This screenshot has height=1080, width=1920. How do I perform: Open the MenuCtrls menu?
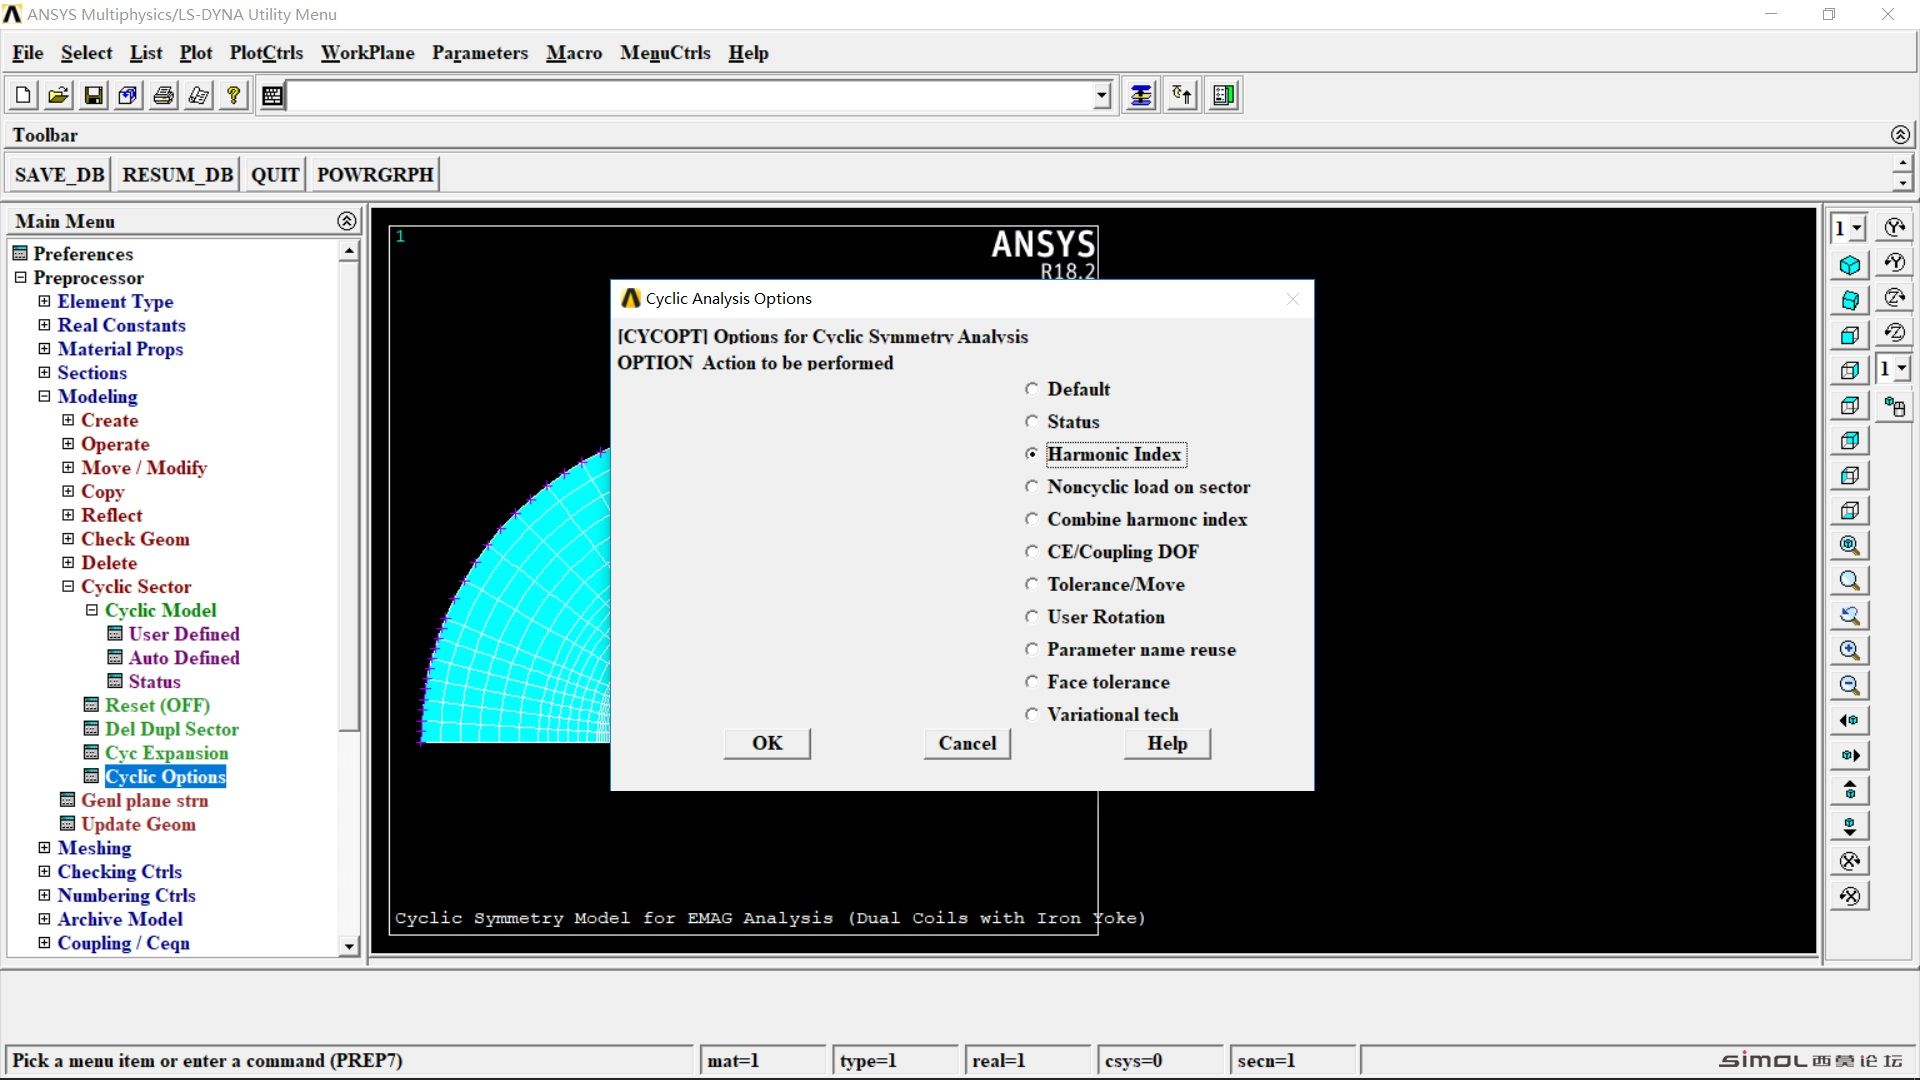point(665,53)
